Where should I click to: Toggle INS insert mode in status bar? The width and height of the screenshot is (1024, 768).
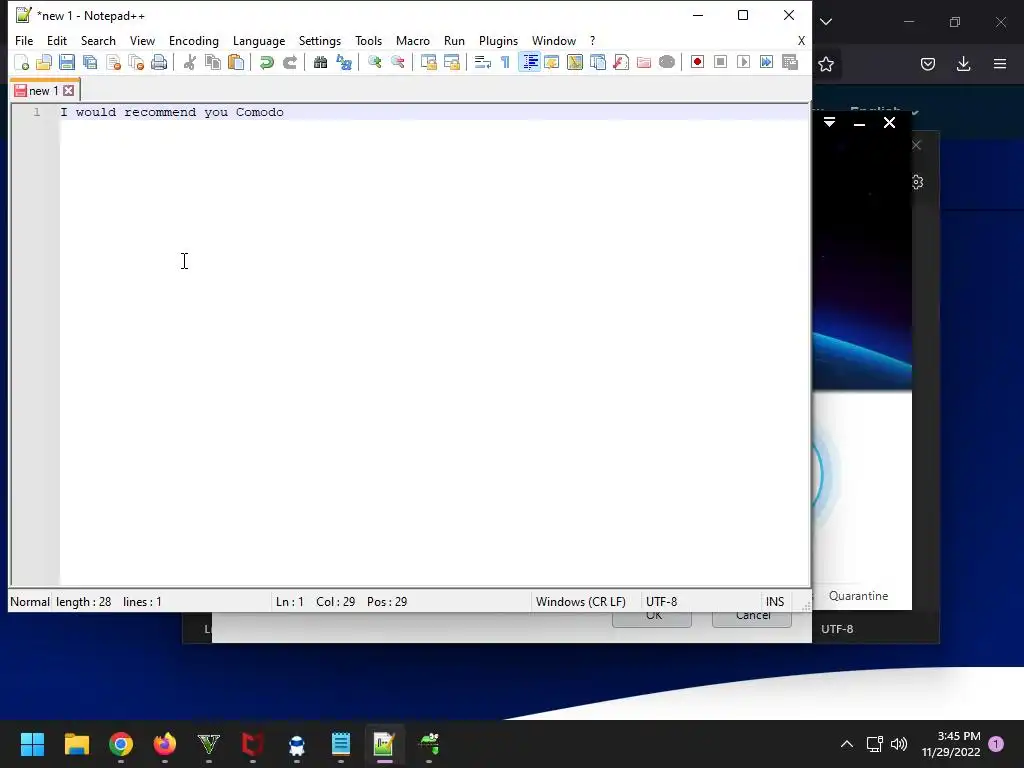point(775,601)
